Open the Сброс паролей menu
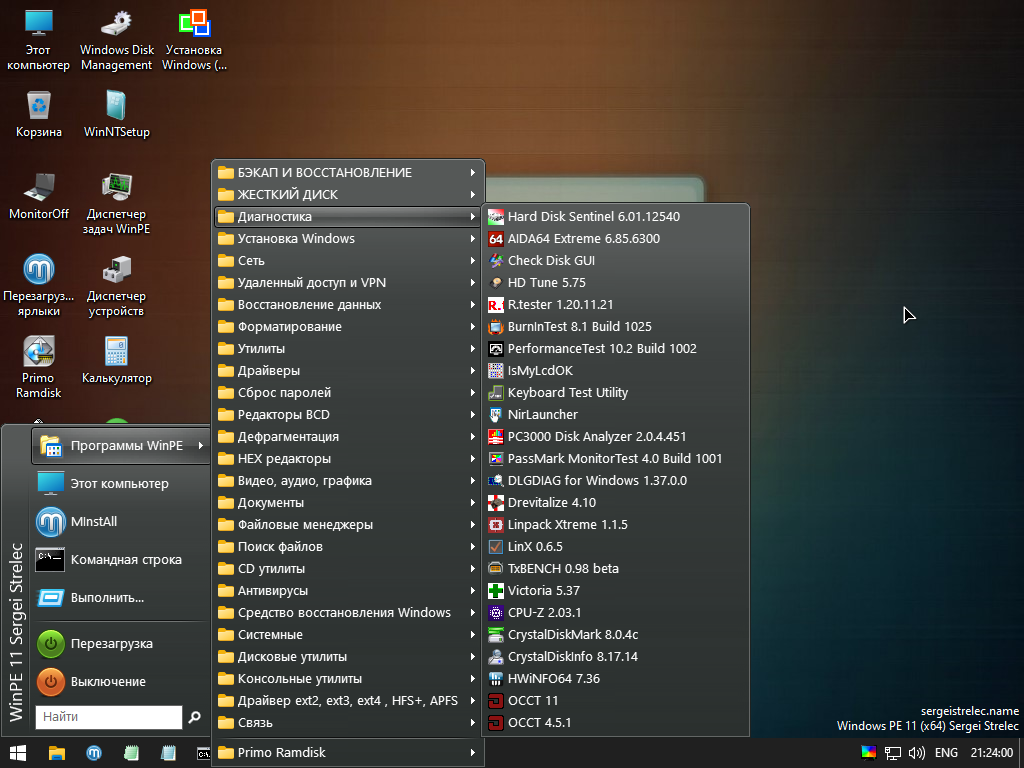This screenshot has width=1024, height=768. tap(348, 392)
